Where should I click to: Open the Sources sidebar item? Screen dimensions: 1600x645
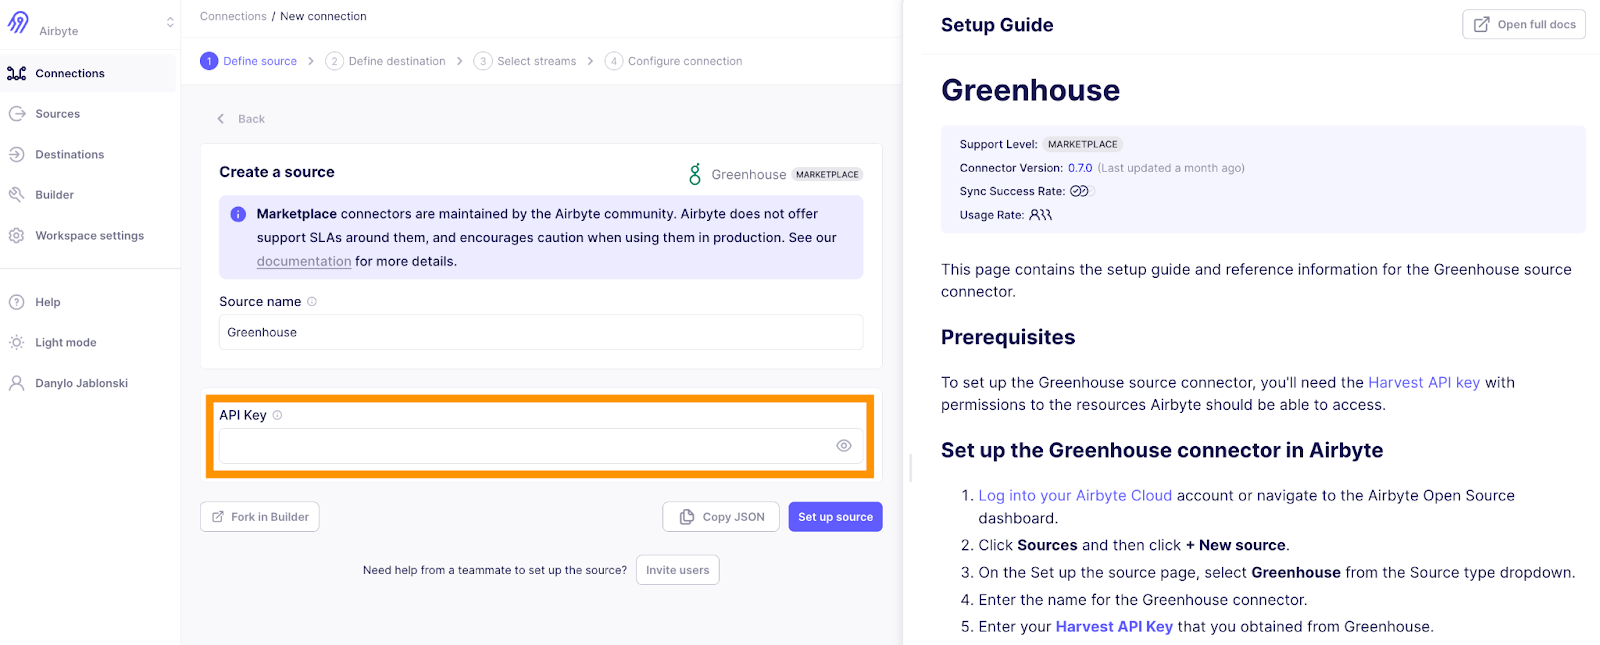pos(57,114)
